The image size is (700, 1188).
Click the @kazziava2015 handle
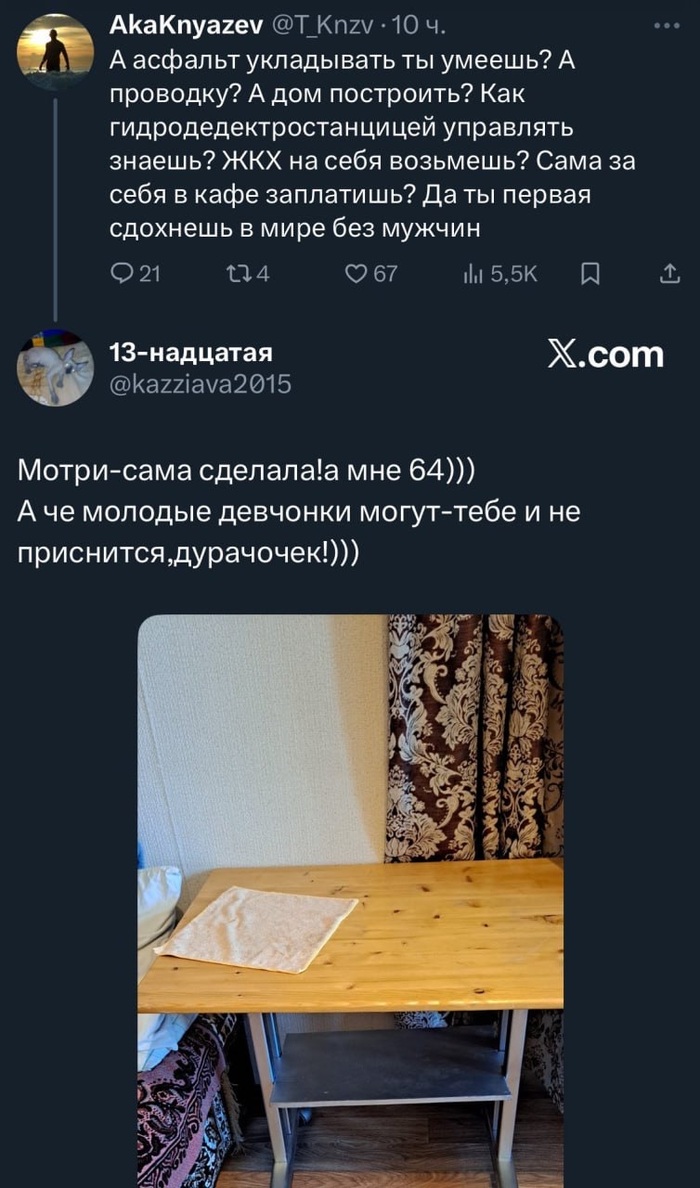pos(201,386)
